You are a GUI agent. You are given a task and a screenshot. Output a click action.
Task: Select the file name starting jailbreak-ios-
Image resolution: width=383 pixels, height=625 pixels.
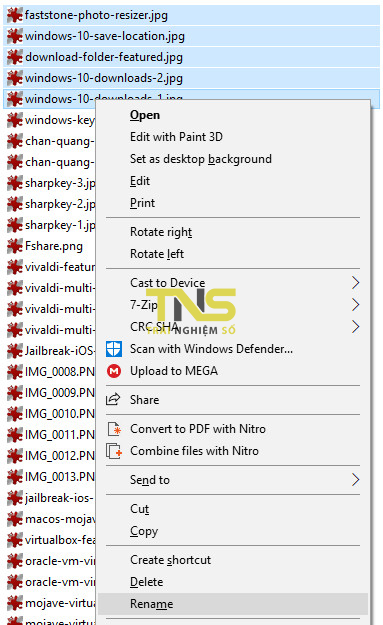[x=59, y=498]
